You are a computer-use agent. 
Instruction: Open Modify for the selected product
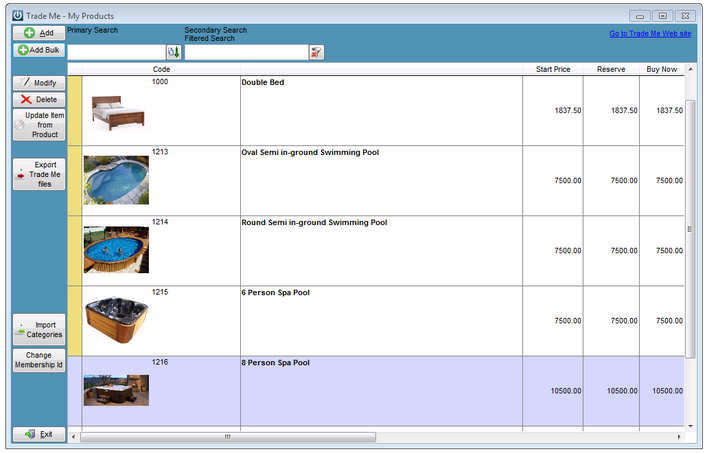(39, 83)
